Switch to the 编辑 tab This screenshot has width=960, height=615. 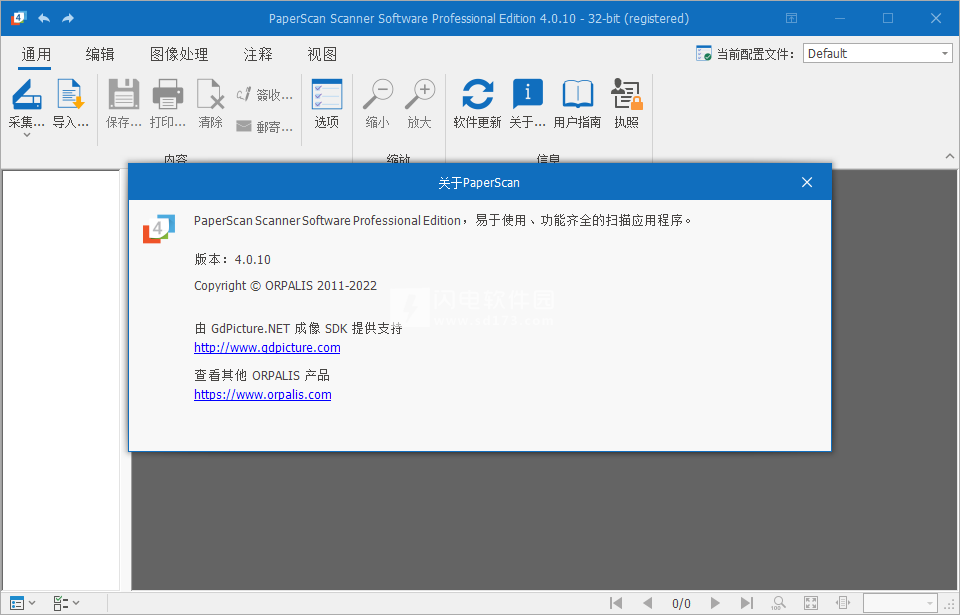[x=100, y=55]
